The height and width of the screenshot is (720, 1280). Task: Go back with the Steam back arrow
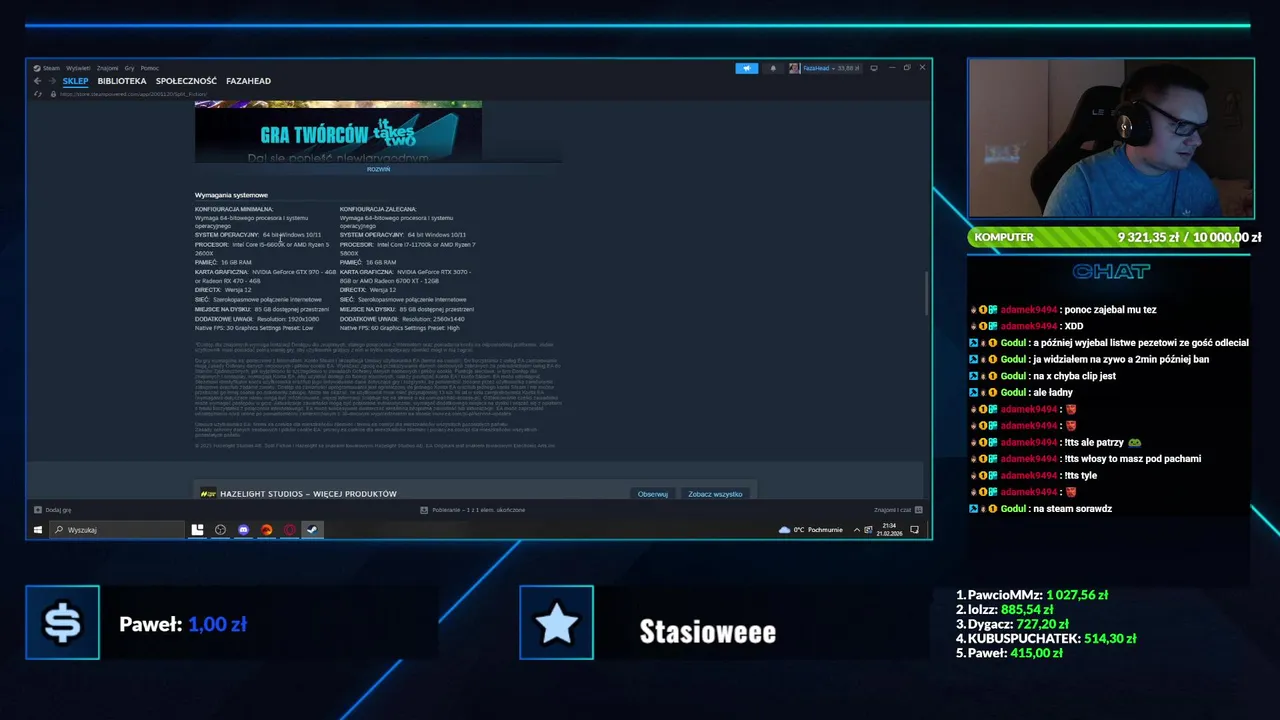(38, 81)
